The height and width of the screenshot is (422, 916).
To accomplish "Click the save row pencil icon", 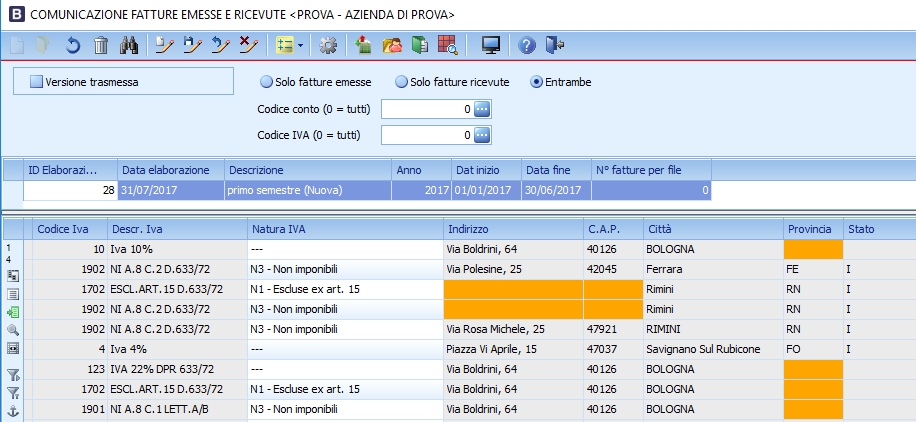I will [x=193, y=45].
